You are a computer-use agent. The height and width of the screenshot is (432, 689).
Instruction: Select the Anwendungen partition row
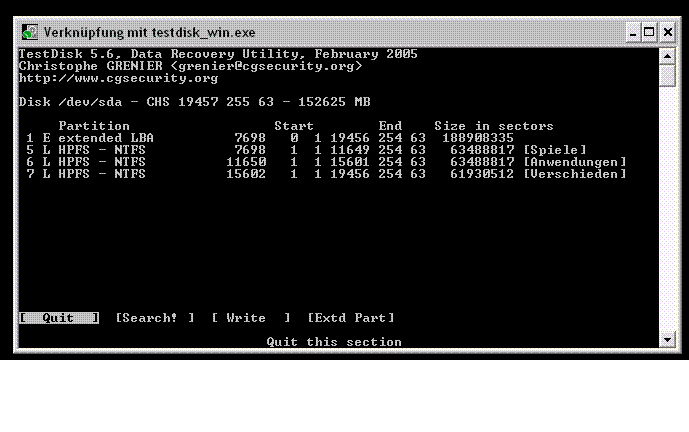326,162
